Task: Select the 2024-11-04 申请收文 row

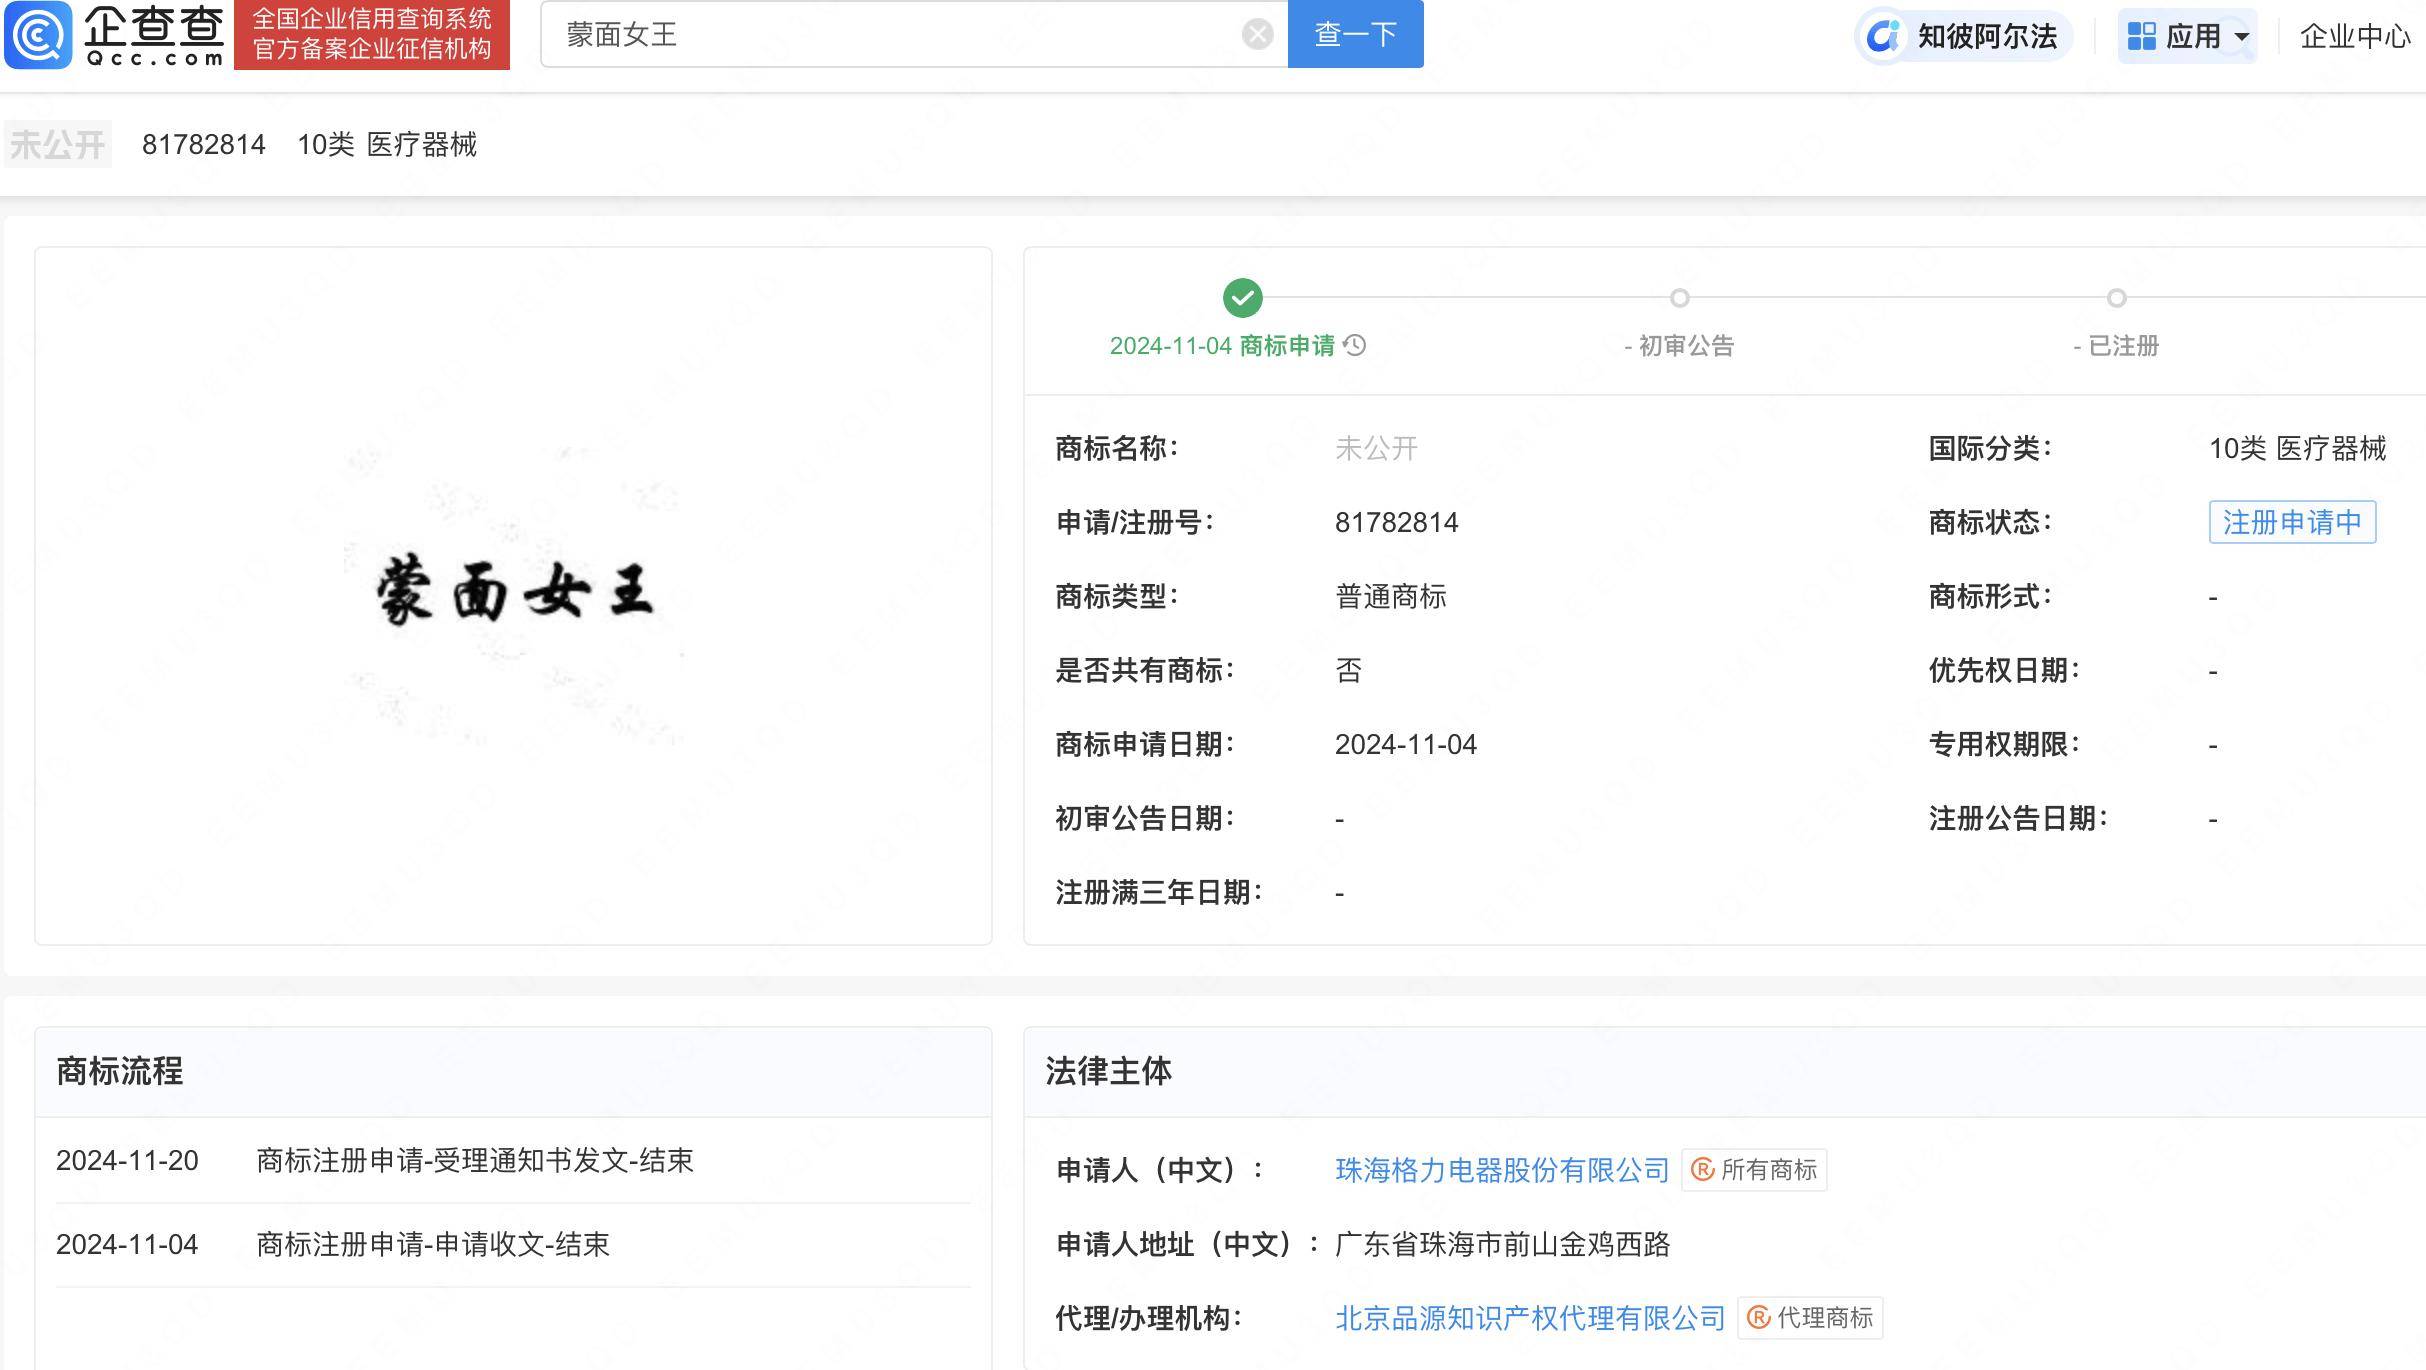Action: coord(513,1245)
